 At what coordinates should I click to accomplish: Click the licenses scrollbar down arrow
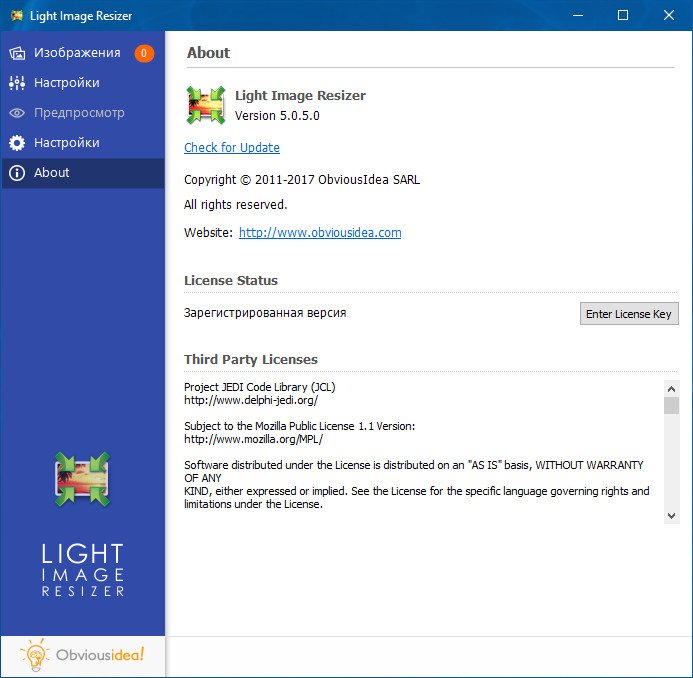[671, 514]
